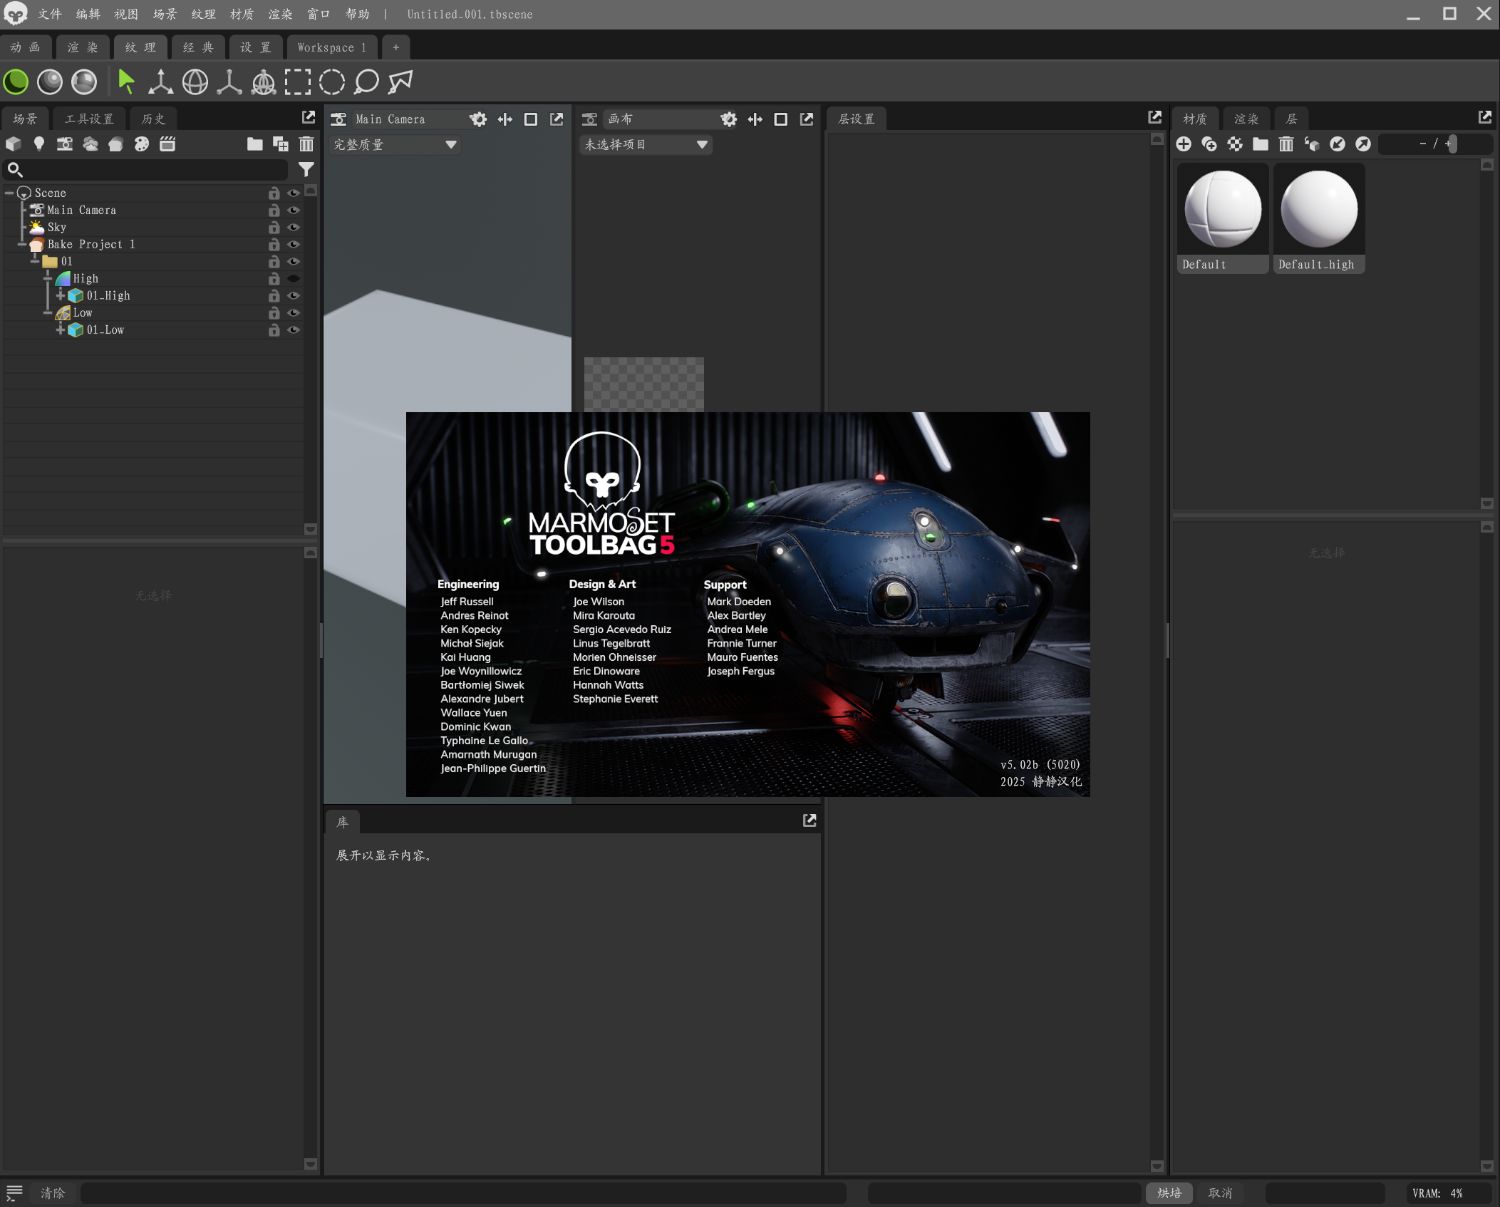Choose the polygon selection tool
The image size is (1500, 1207).
point(400,82)
